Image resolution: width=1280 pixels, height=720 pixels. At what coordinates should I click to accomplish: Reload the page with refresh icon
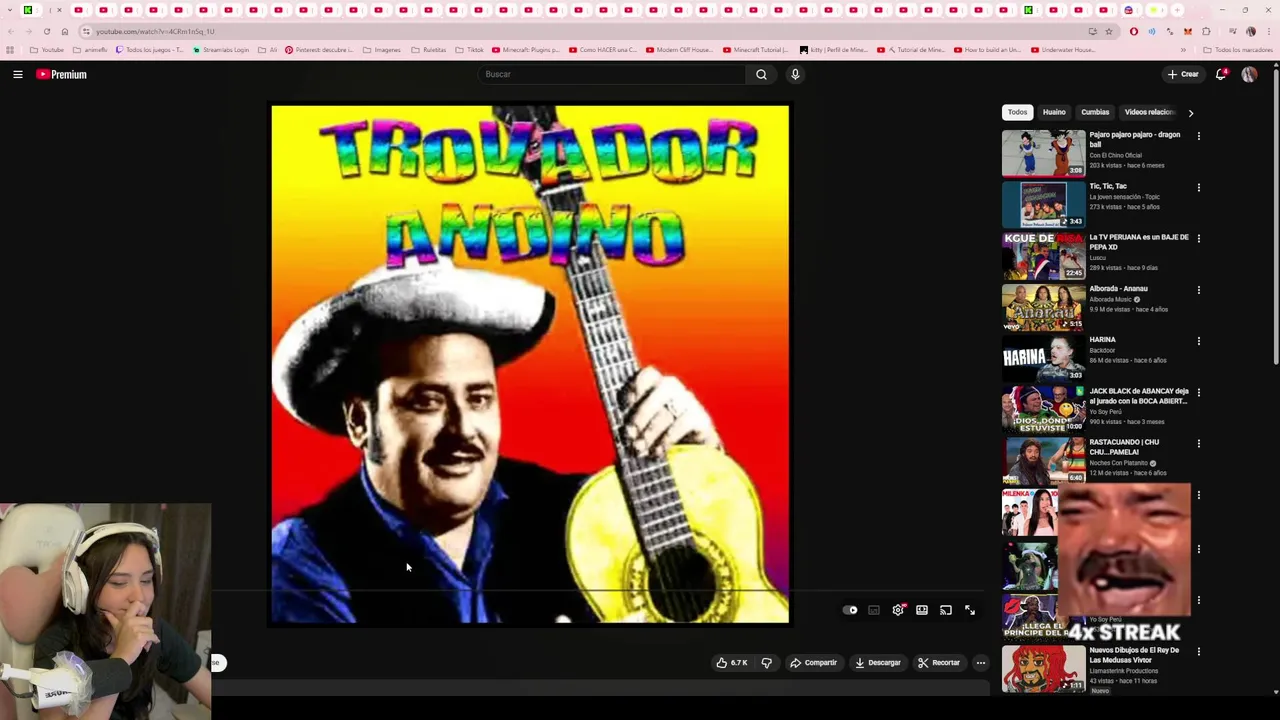point(47,31)
